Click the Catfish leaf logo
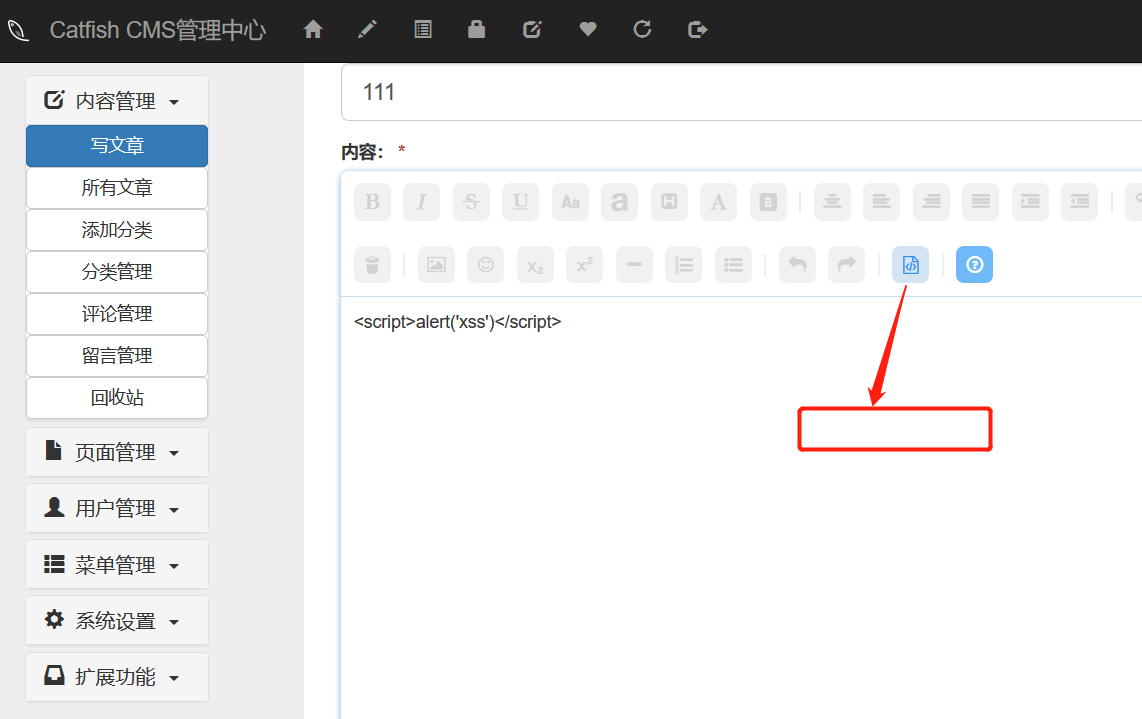Screen dimensions: 1142x719 point(18,31)
